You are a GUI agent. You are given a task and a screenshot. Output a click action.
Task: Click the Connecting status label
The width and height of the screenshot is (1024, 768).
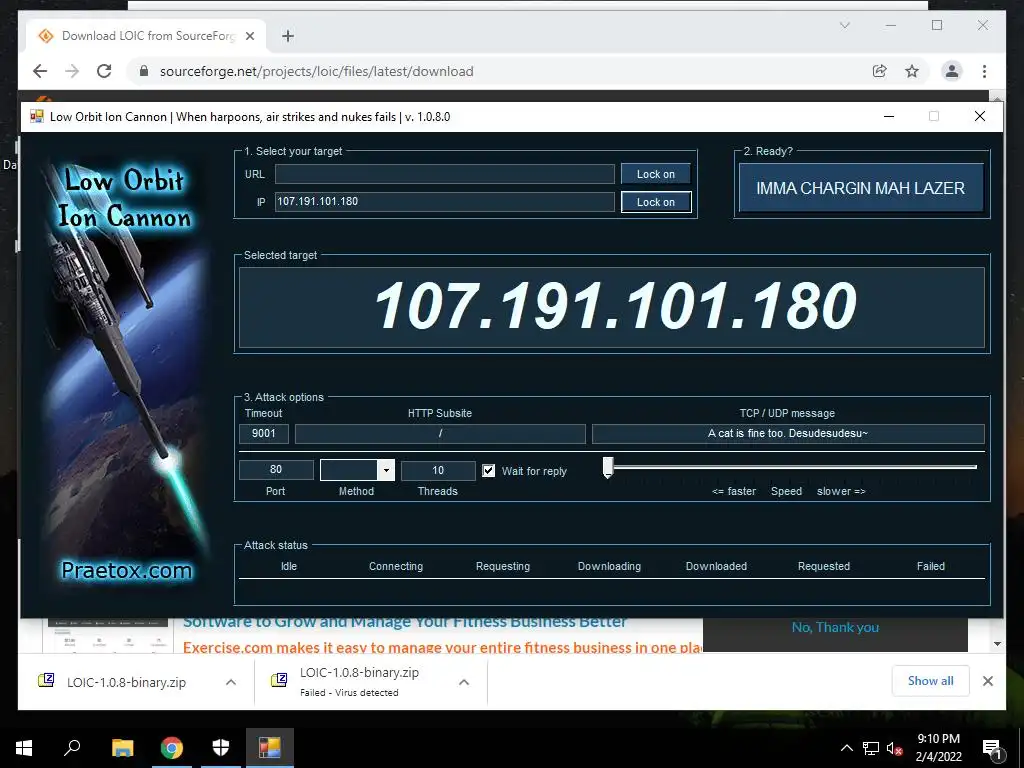pyautogui.click(x=396, y=566)
